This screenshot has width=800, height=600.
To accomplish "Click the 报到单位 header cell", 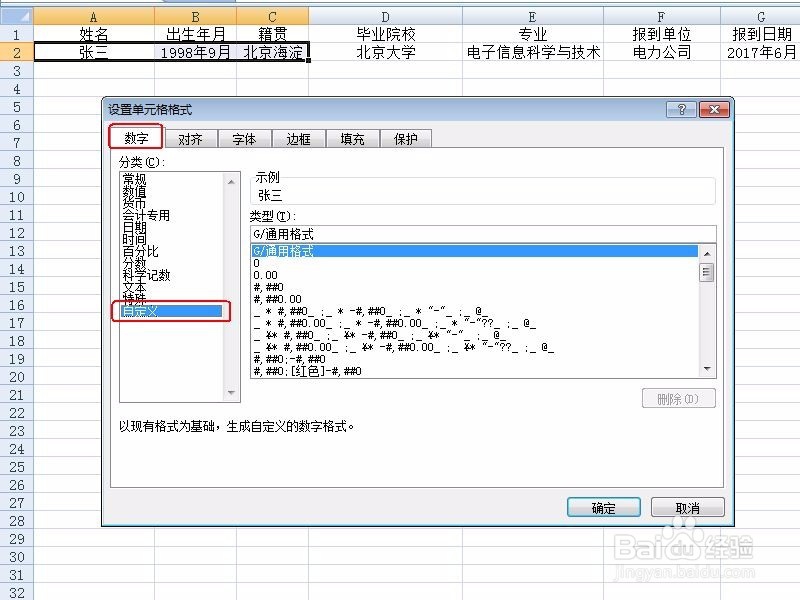I will pyautogui.click(x=662, y=34).
